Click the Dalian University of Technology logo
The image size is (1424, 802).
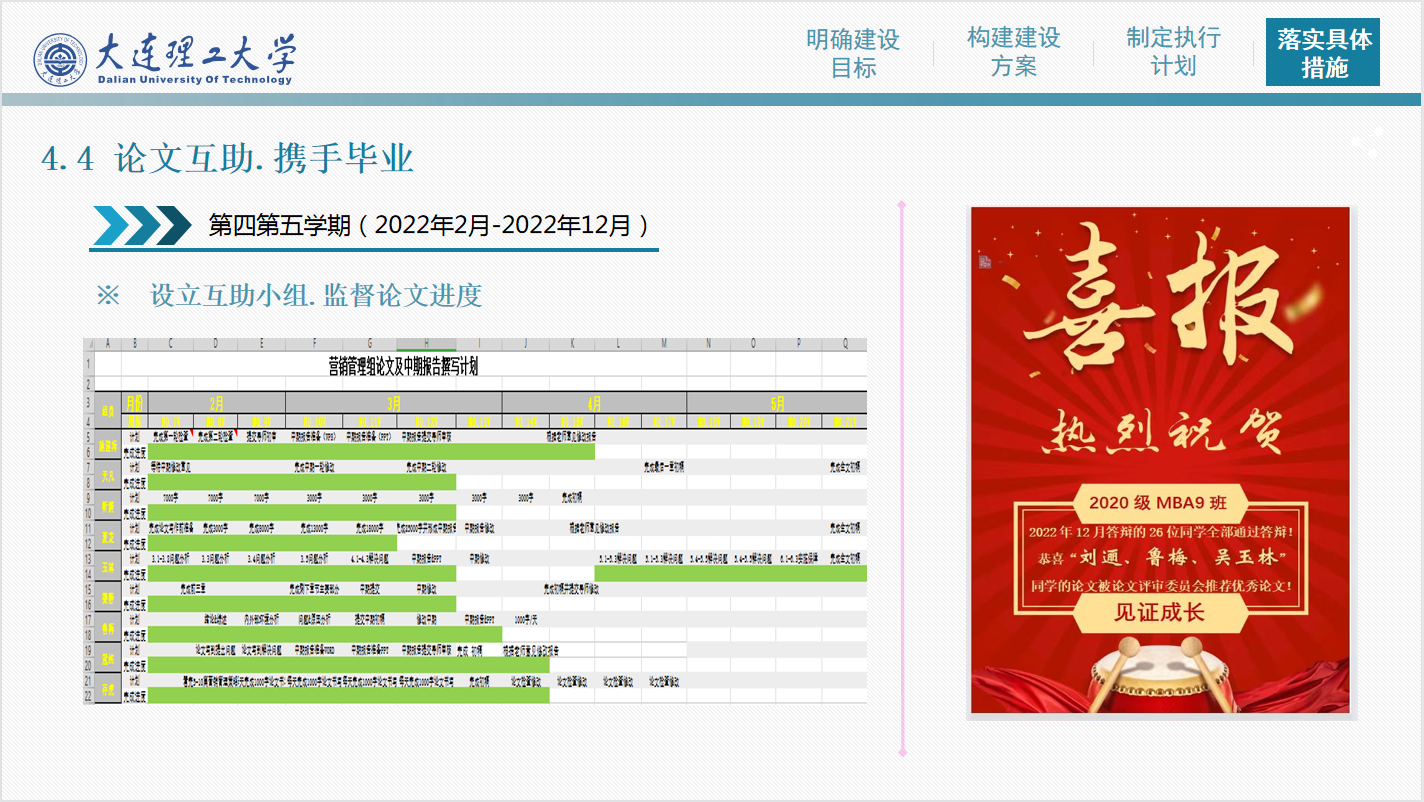165,59
